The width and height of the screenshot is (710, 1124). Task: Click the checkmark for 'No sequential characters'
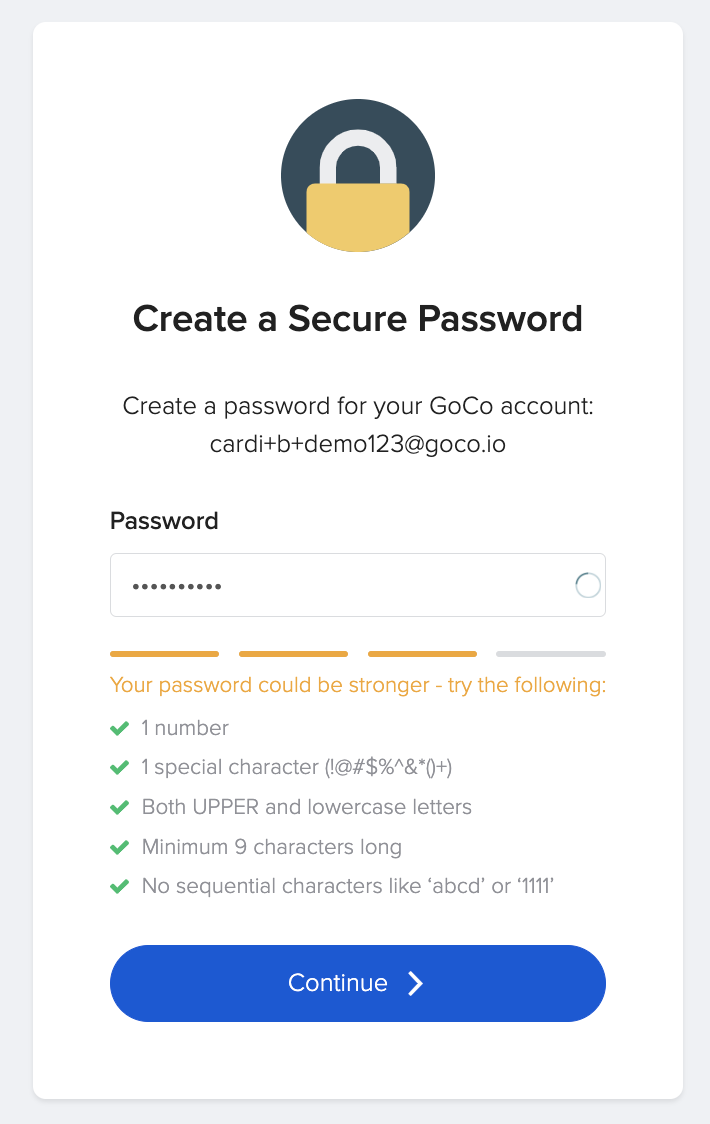[120, 886]
